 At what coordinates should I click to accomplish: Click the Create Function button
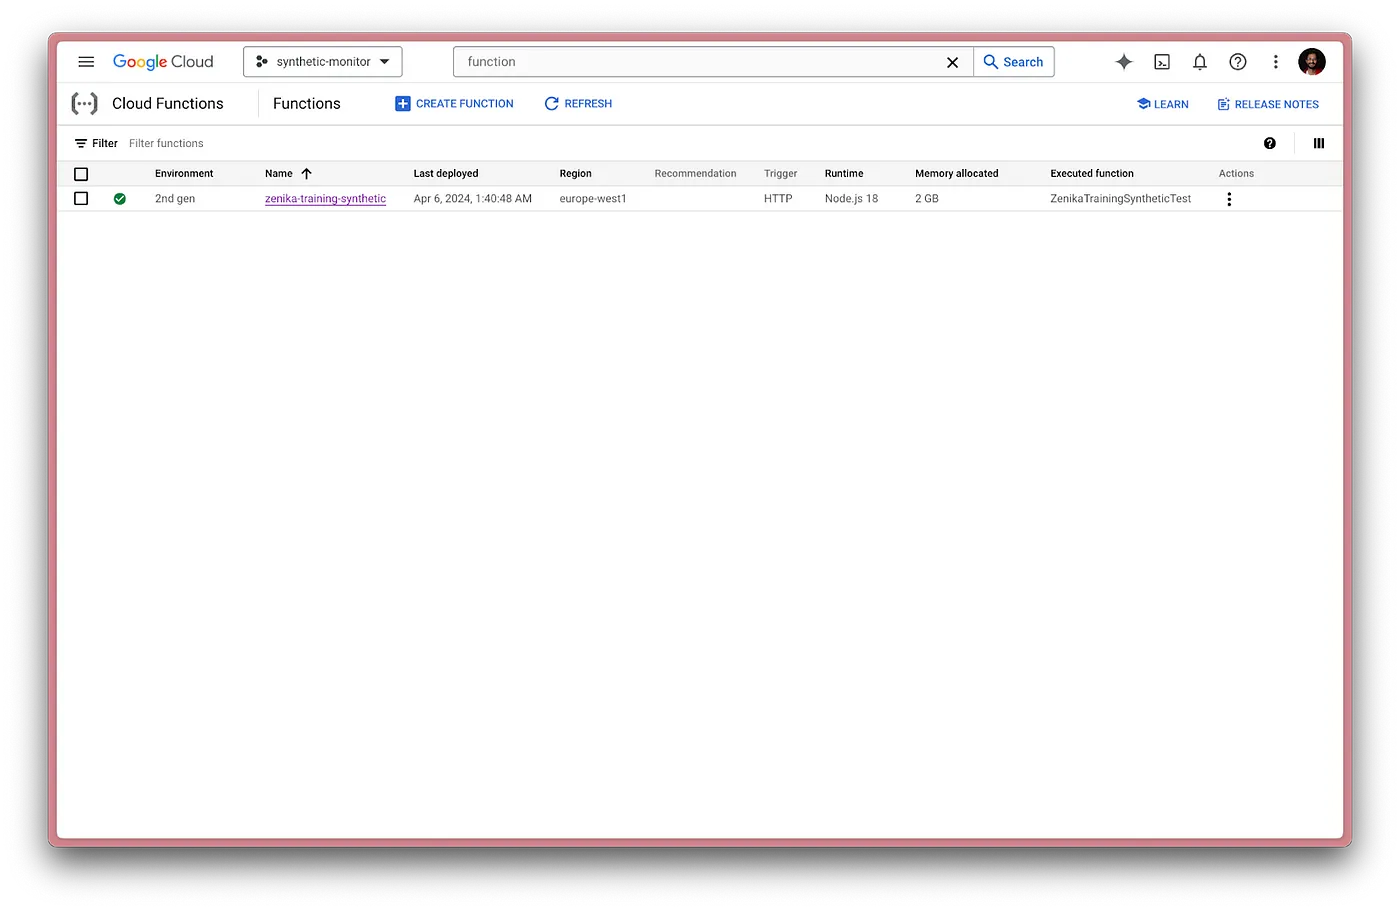[x=454, y=104]
